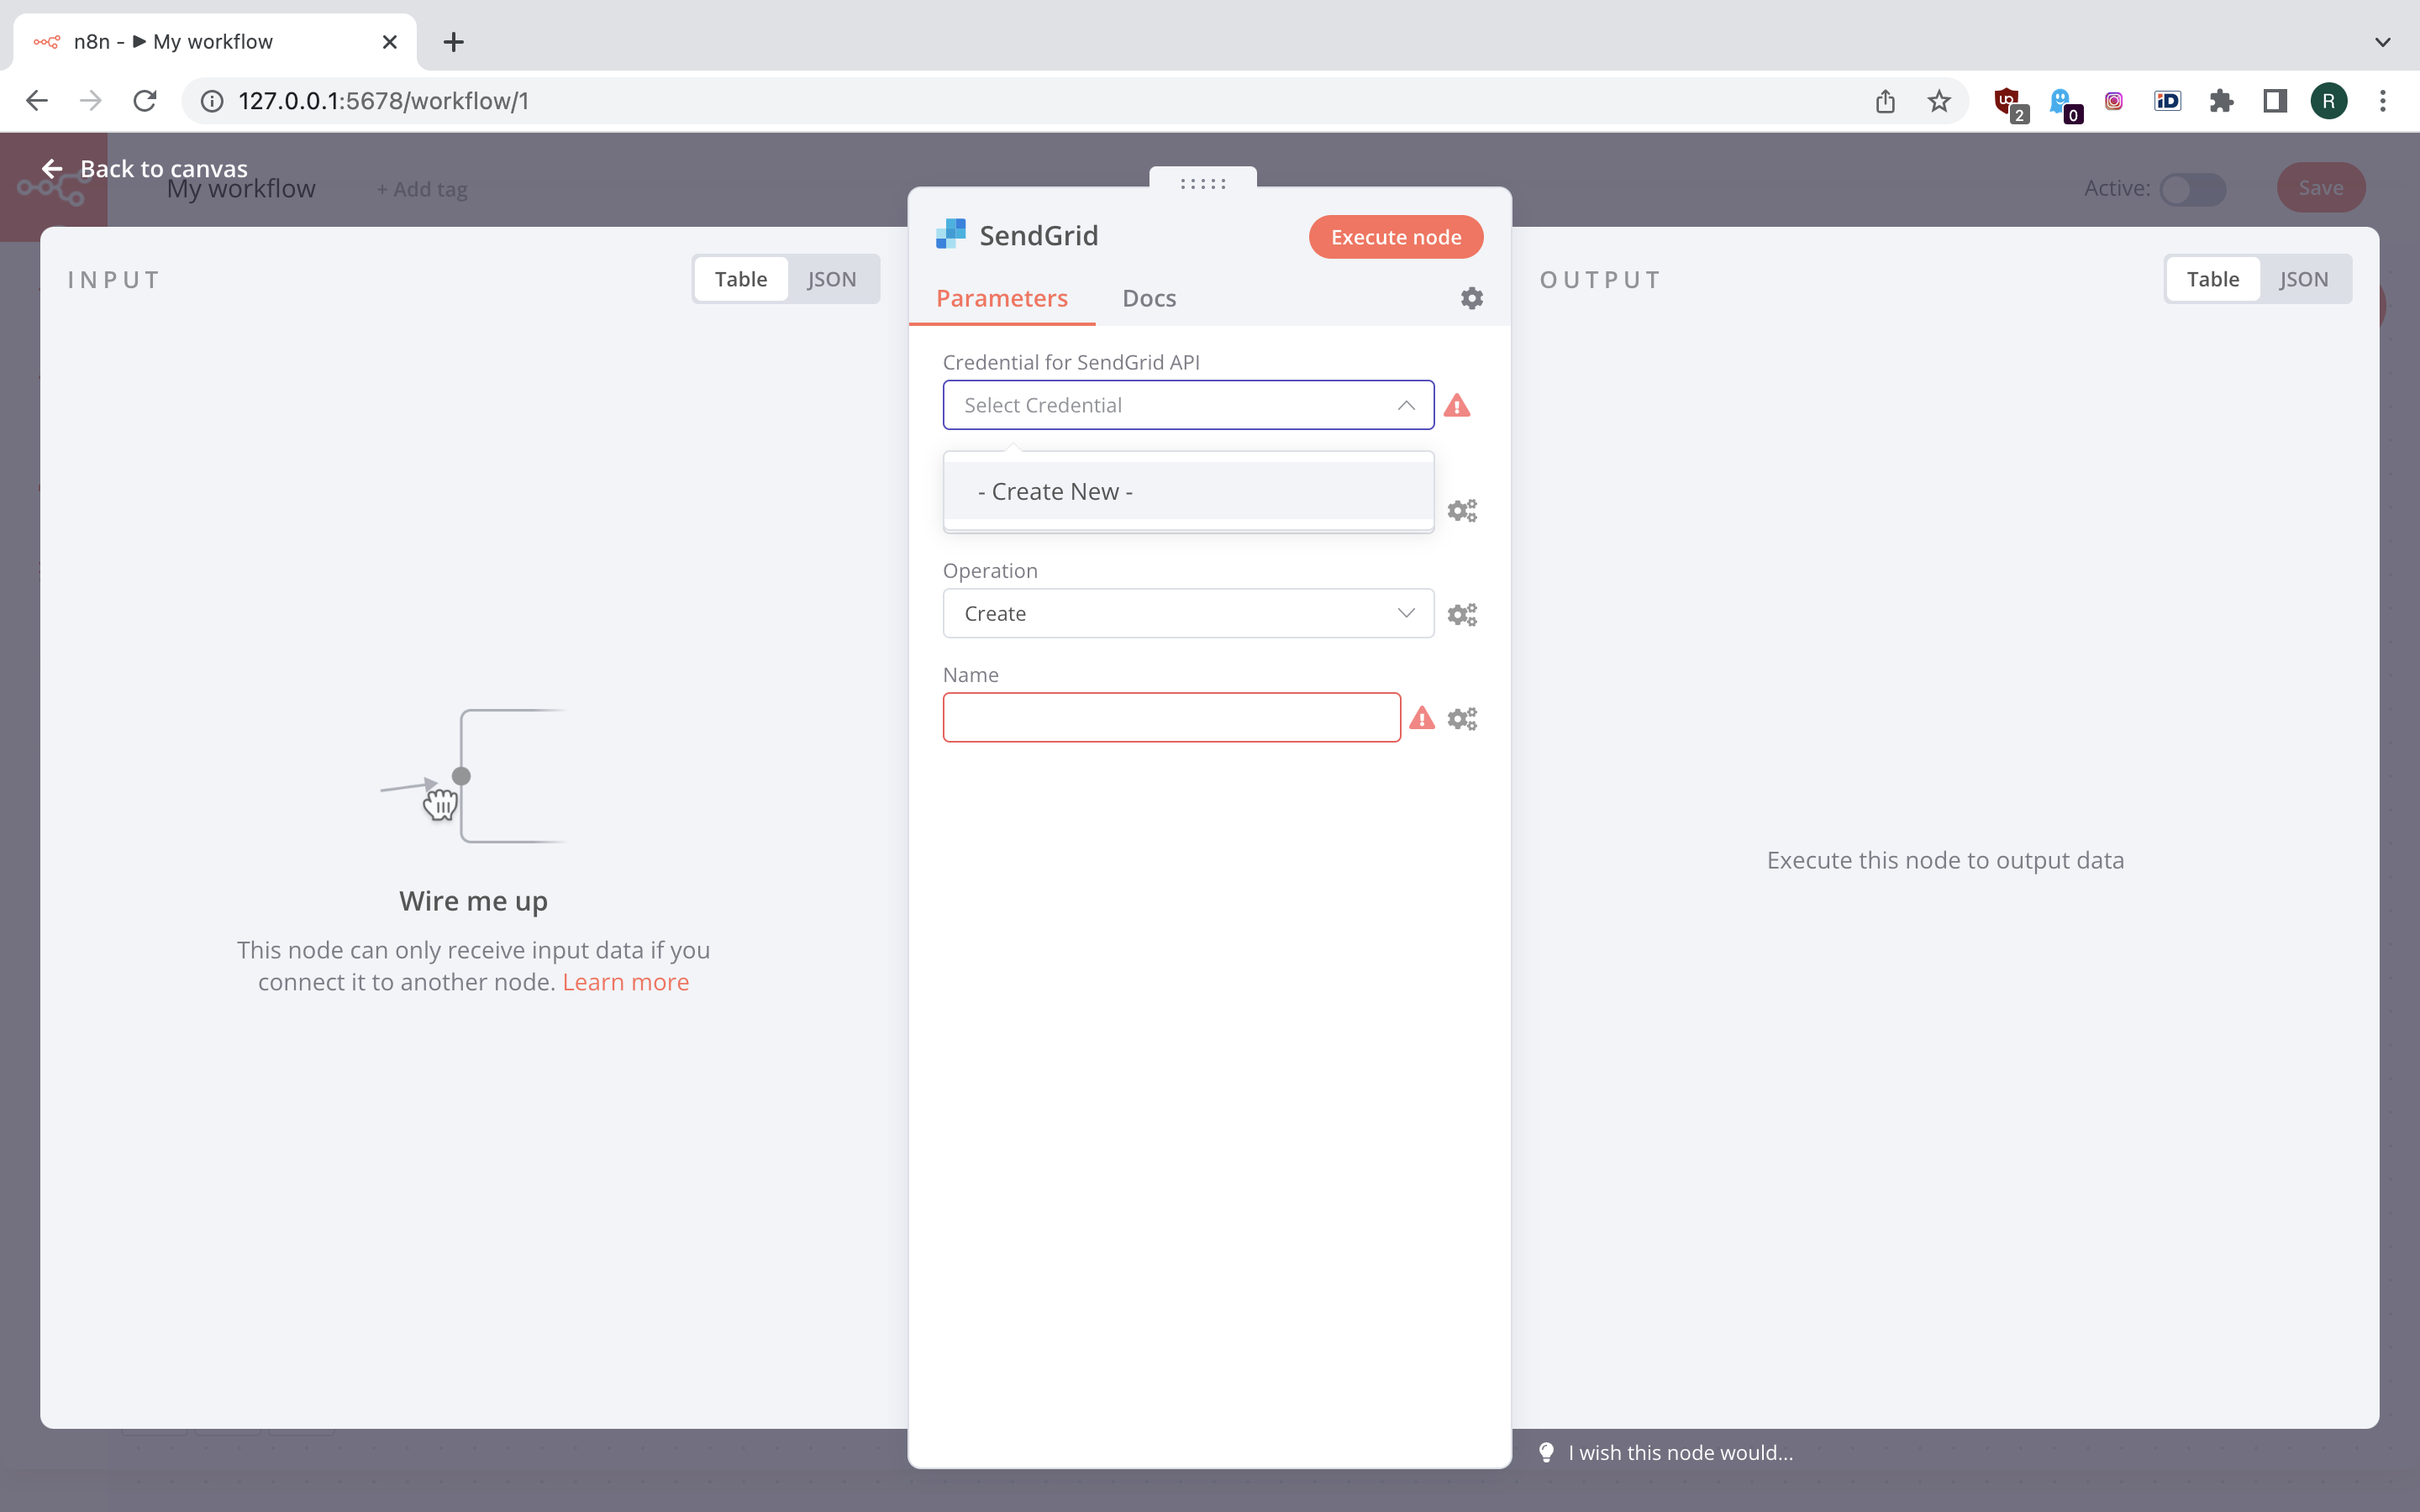Click the back arrow to canvas
Viewport: 2420px width, 1512px height.
(x=52, y=169)
